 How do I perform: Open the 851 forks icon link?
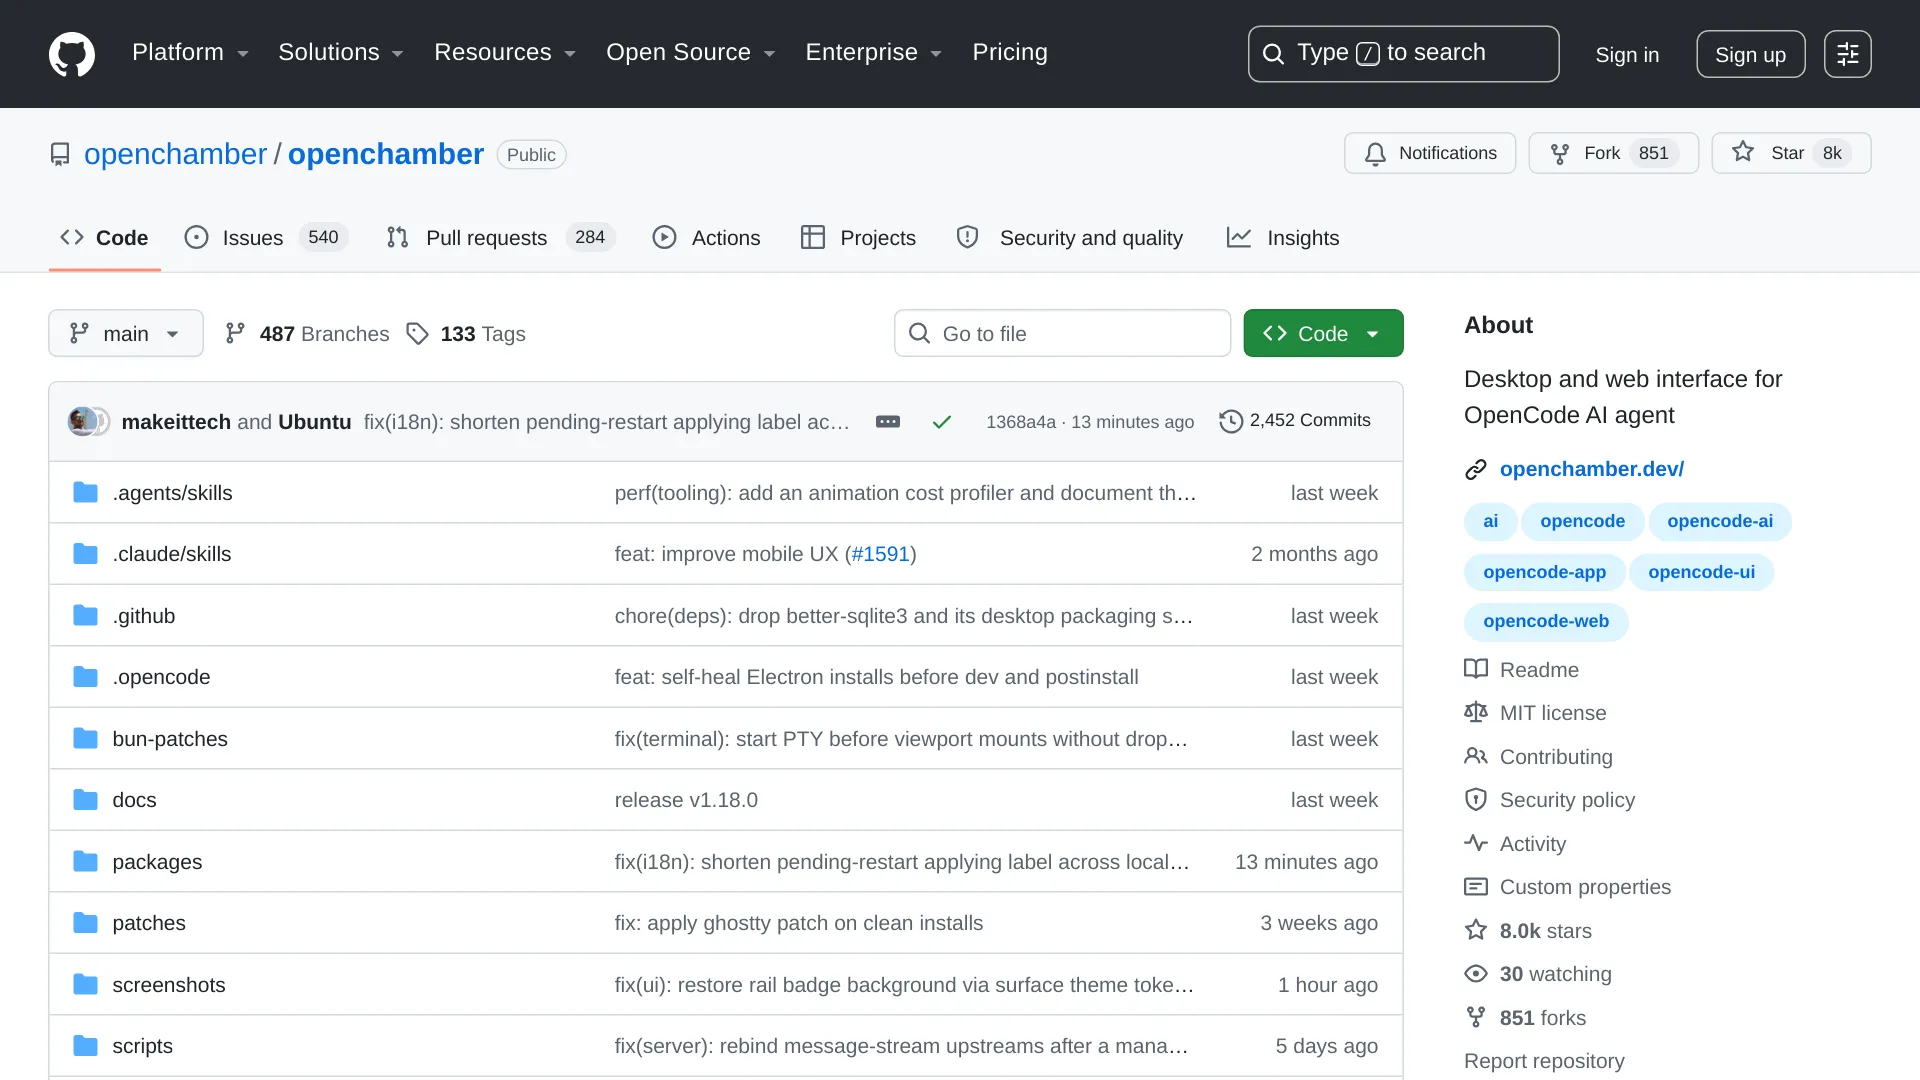[x=1476, y=1018]
